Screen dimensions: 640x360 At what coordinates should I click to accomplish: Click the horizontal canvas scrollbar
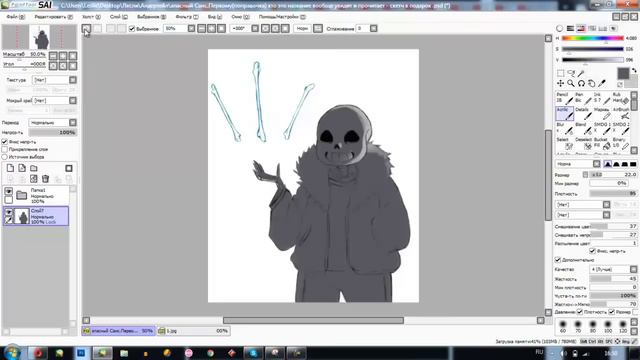[x=313, y=320]
